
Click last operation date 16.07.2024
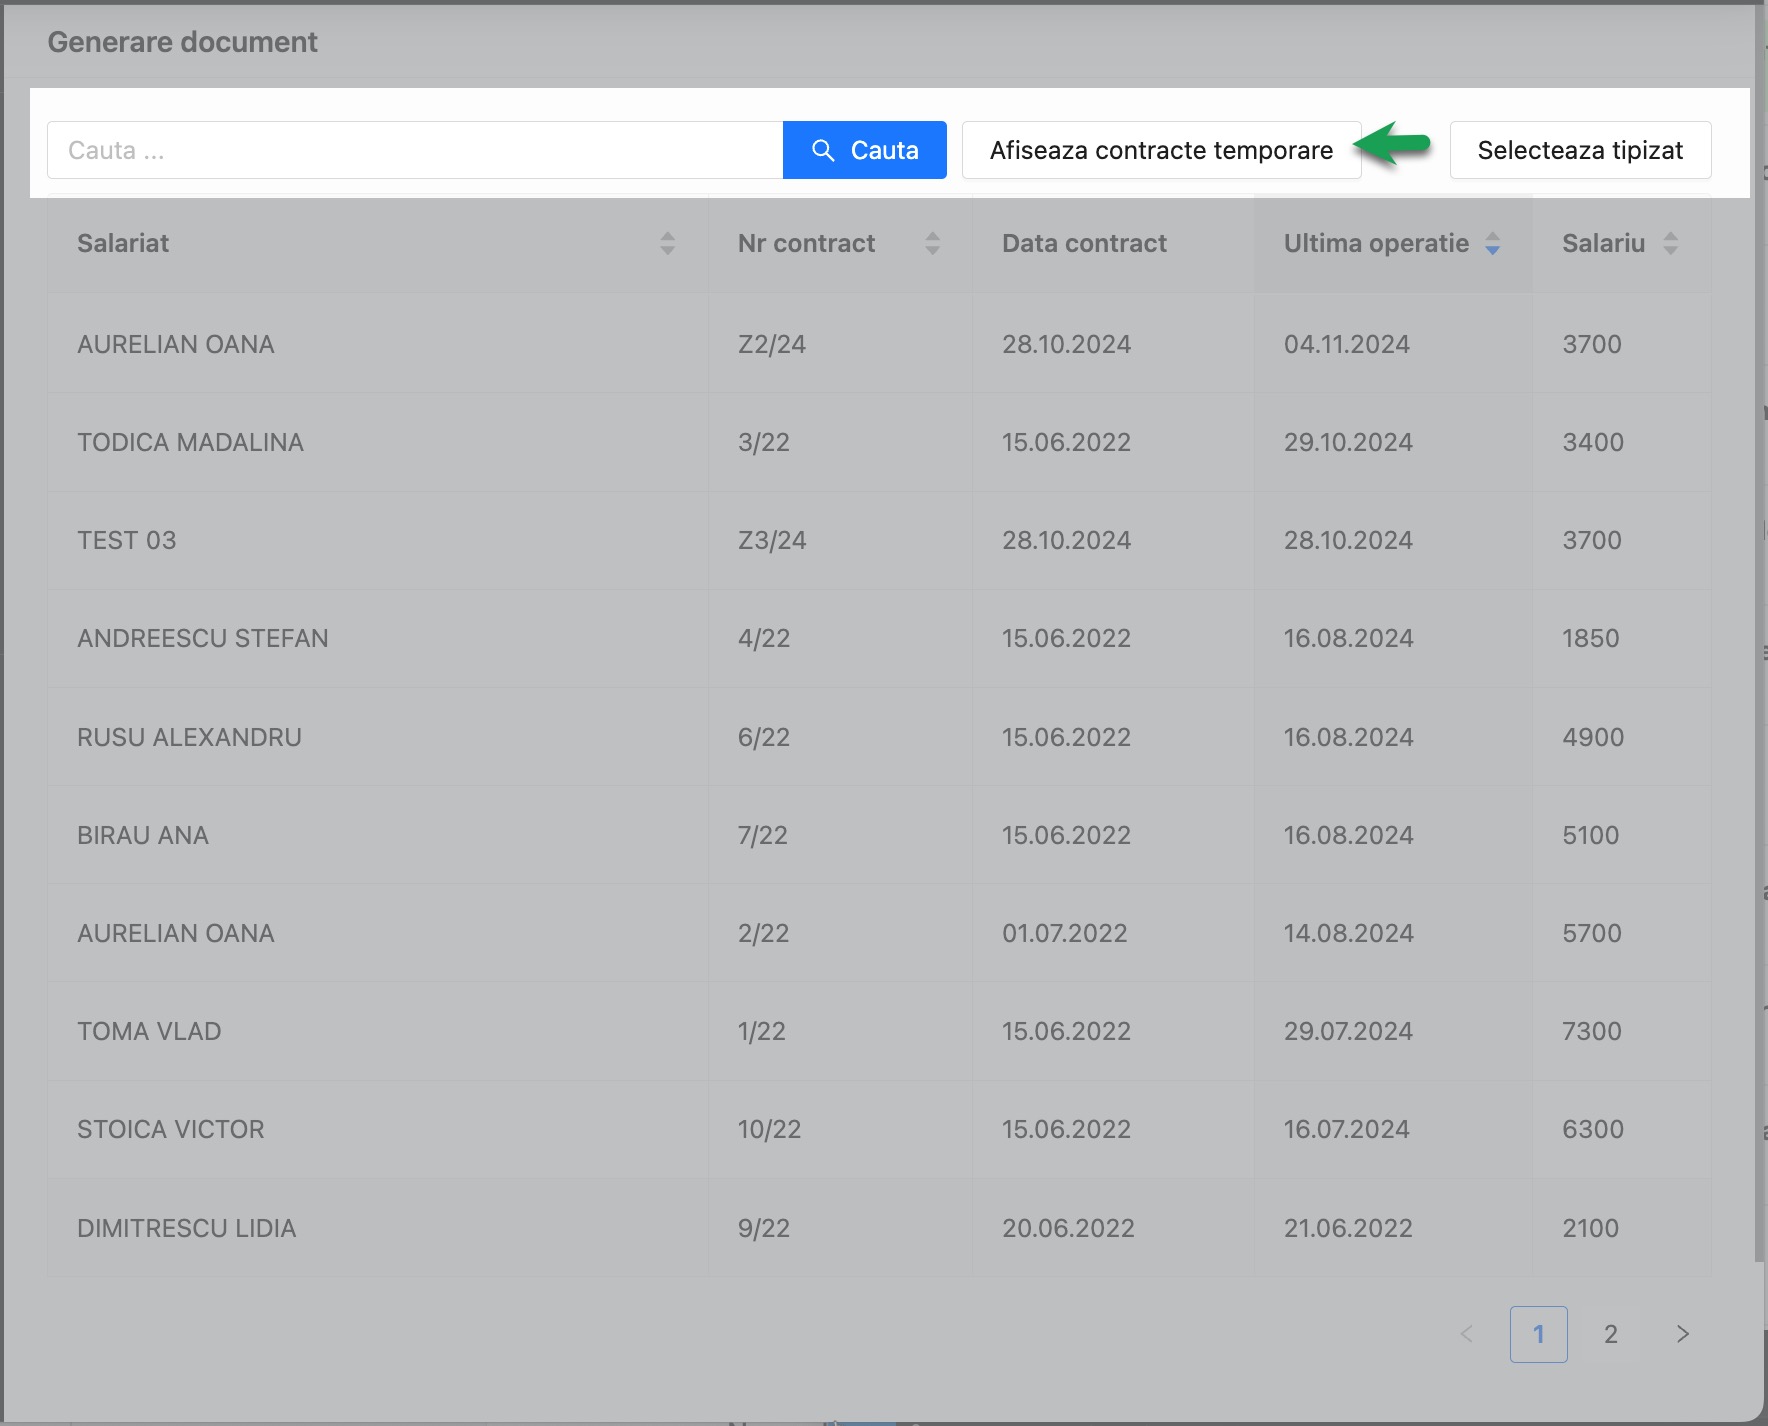(x=1346, y=1129)
